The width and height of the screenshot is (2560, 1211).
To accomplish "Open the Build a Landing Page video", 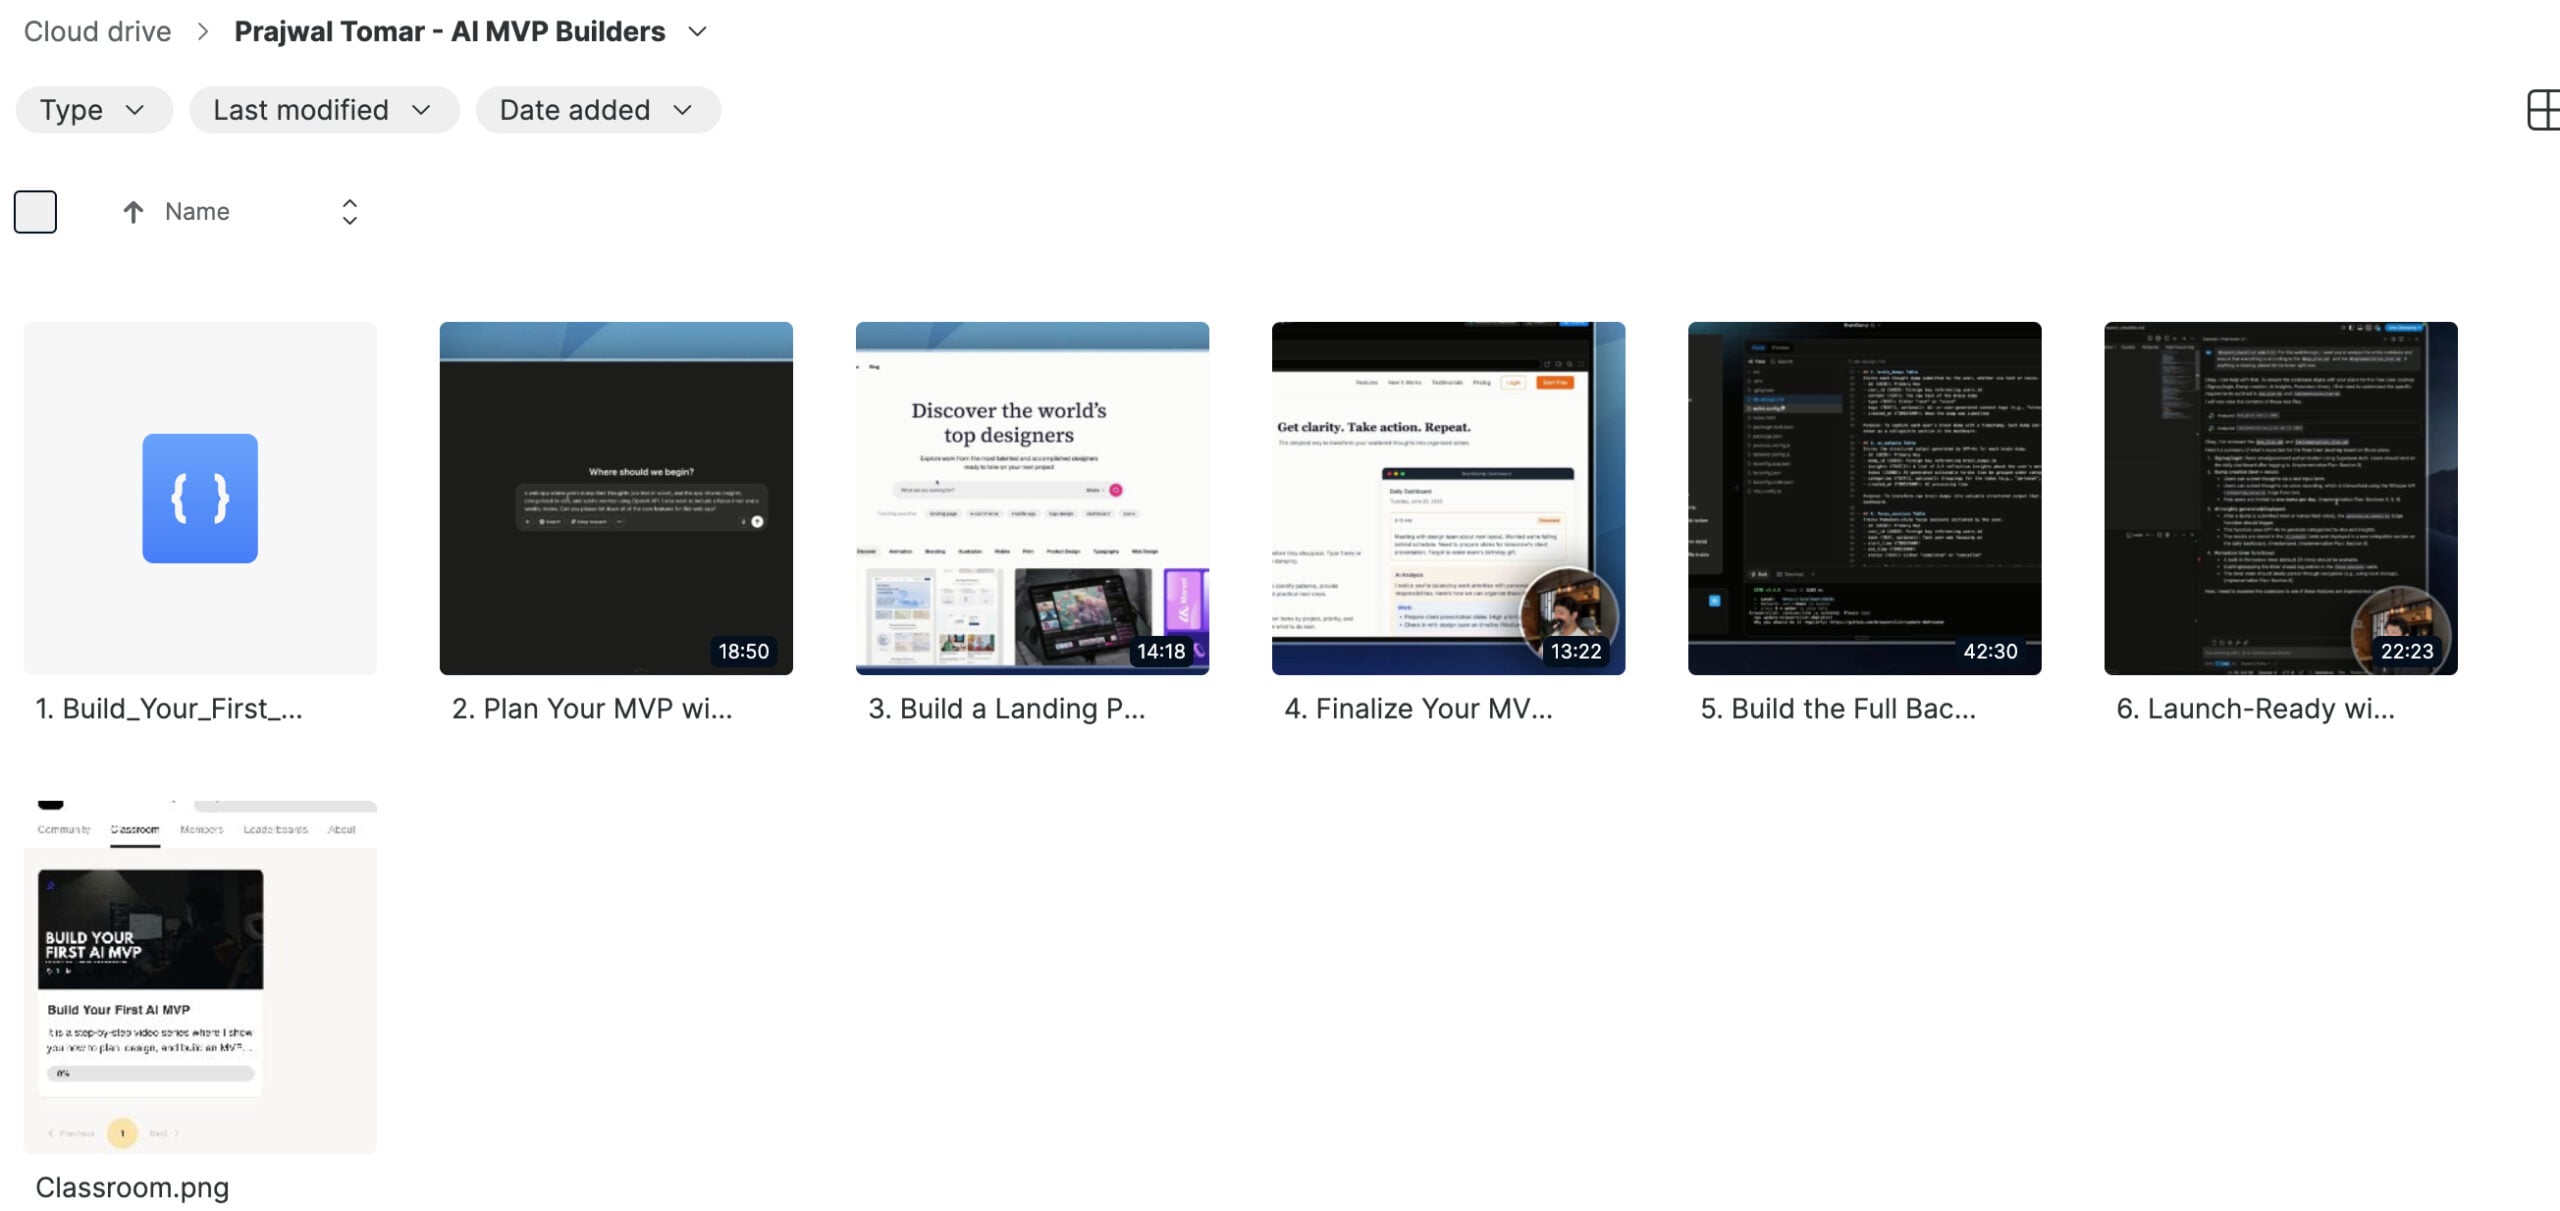I will (1032, 498).
